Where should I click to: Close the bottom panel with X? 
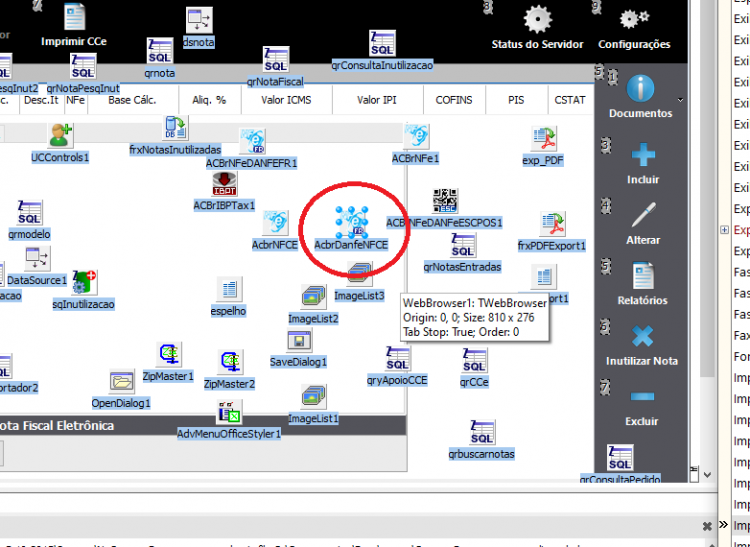pos(707,526)
